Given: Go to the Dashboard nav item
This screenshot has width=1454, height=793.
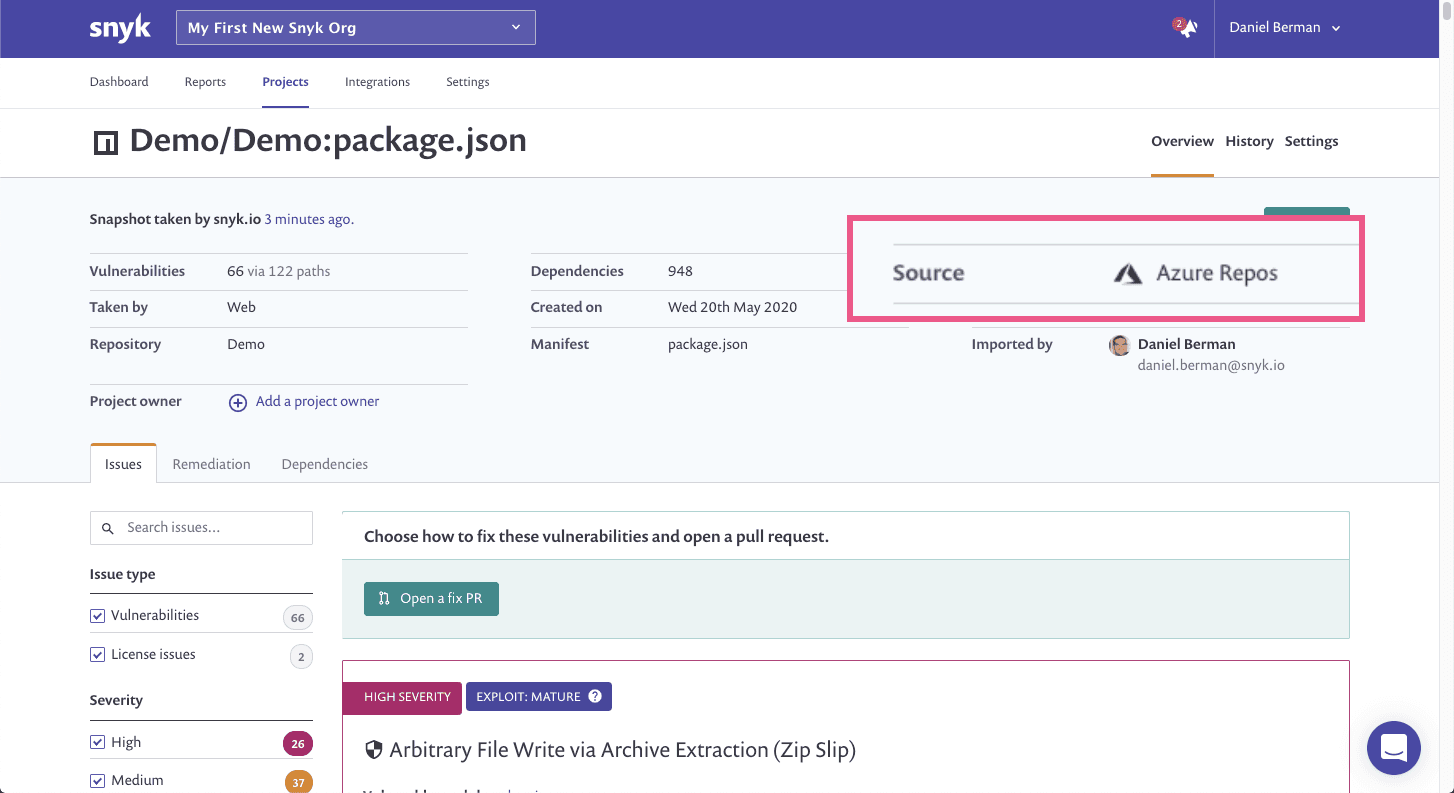Looking at the screenshot, I should [x=119, y=82].
